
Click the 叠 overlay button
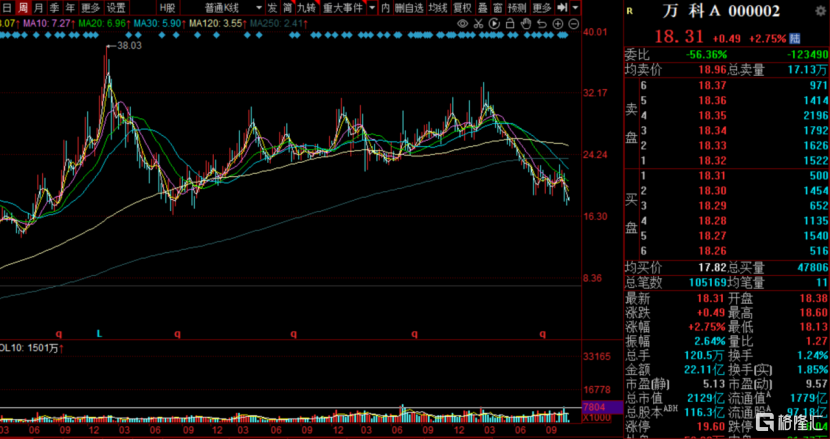pos(483,7)
